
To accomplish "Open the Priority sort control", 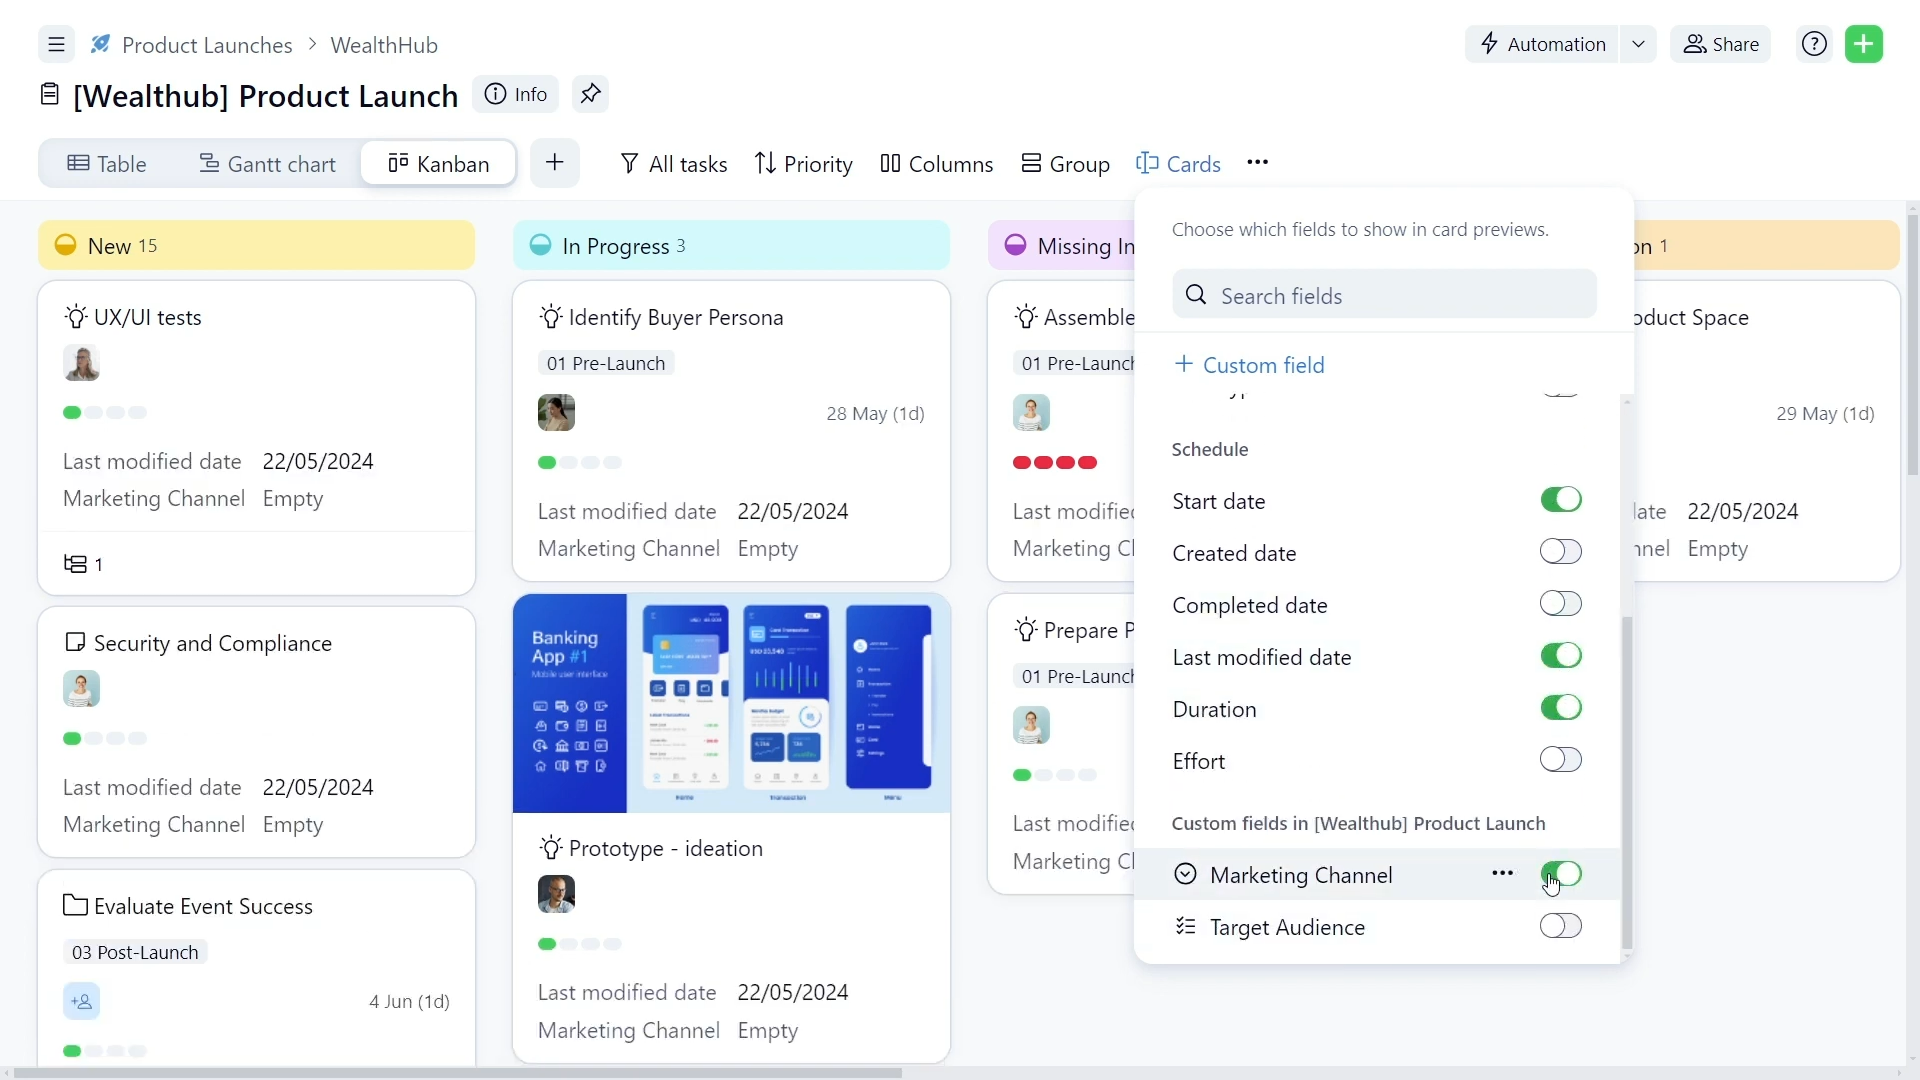I will (x=804, y=163).
